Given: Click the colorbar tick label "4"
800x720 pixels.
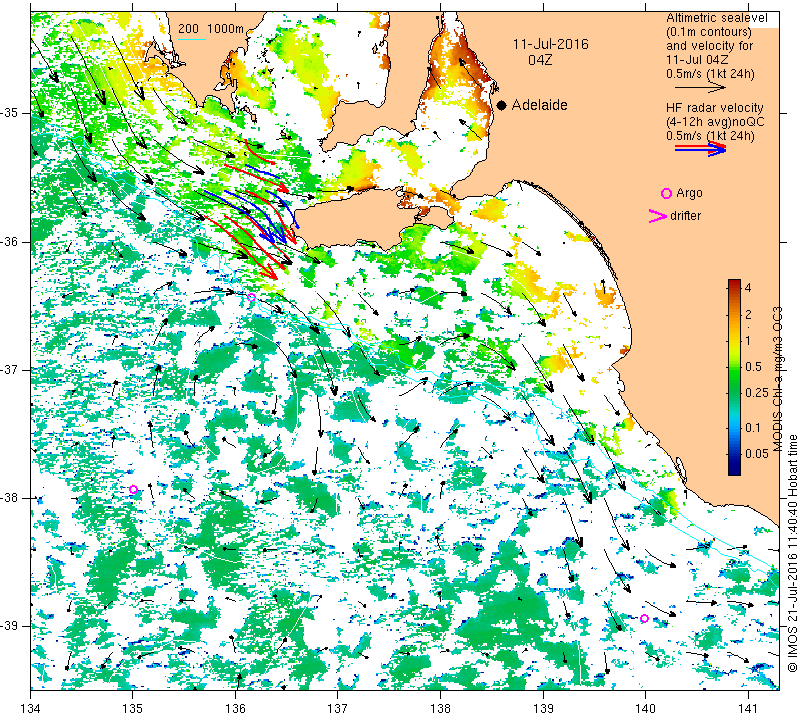Looking at the screenshot, I should tap(748, 288).
